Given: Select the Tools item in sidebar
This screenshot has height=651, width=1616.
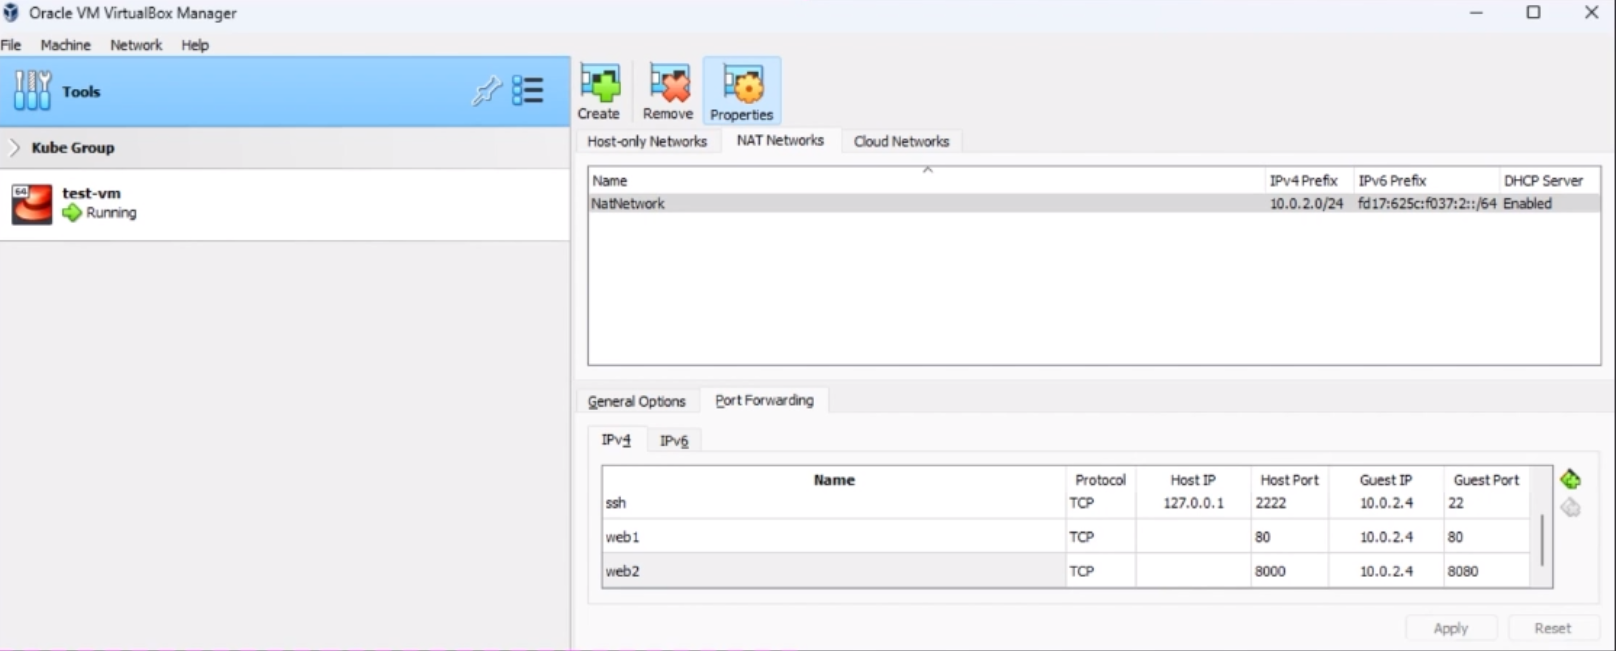Looking at the screenshot, I should coord(285,91).
